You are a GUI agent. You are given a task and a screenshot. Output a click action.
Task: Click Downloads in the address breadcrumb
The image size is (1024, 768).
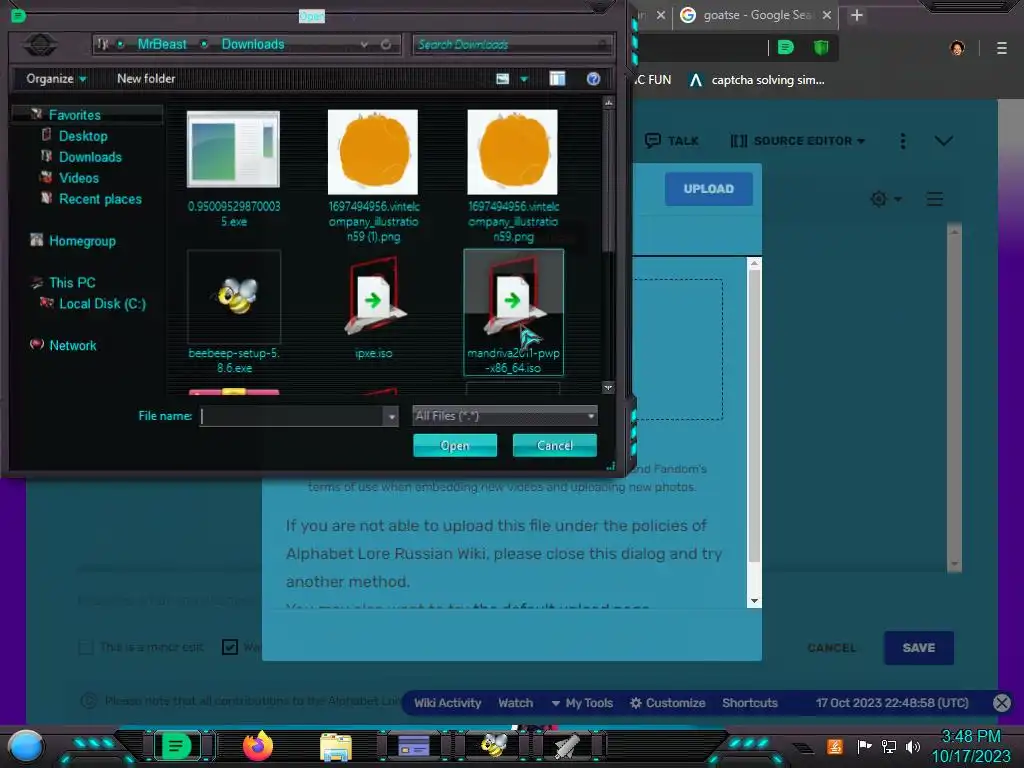tap(253, 44)
